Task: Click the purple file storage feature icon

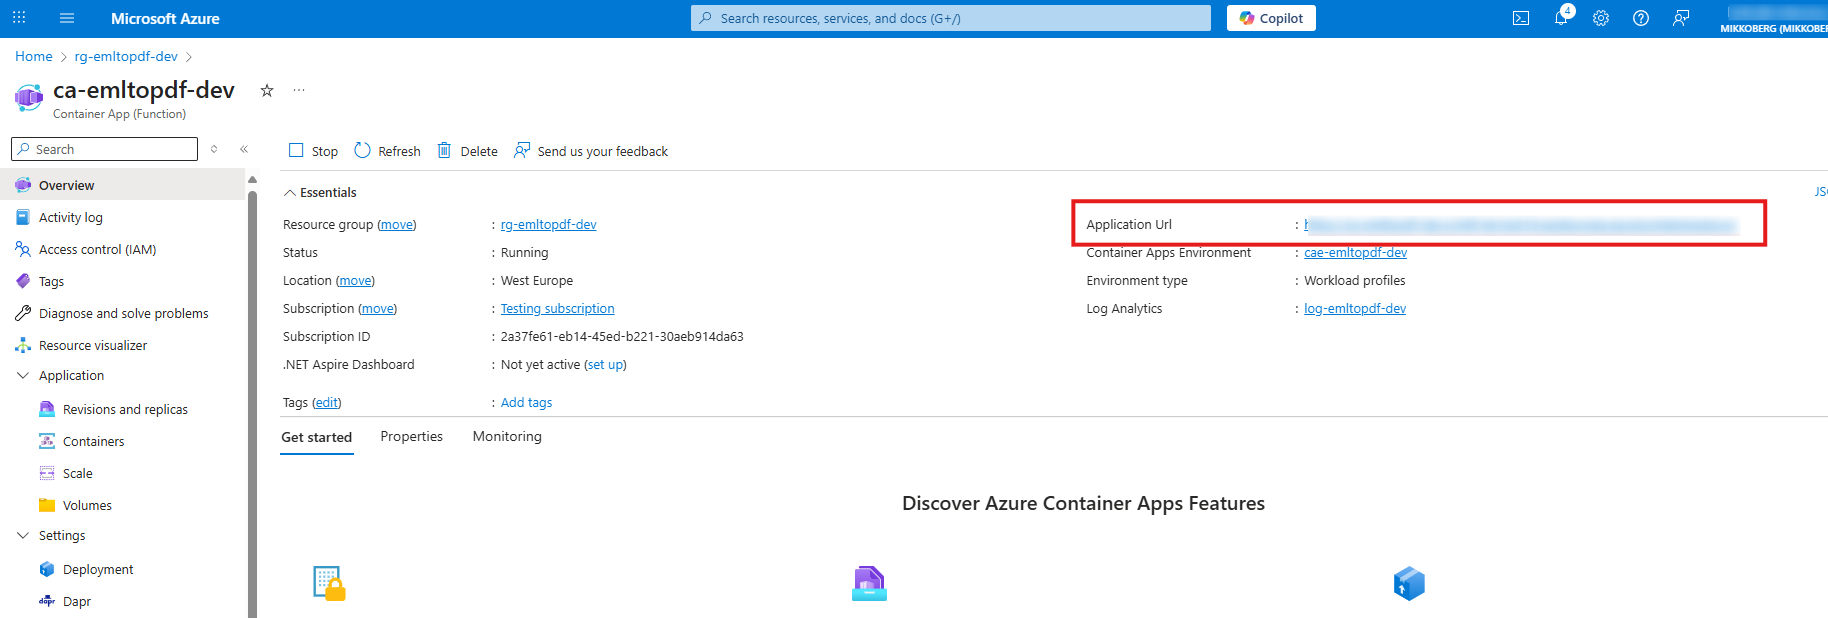Action: (x=869, y=583)
